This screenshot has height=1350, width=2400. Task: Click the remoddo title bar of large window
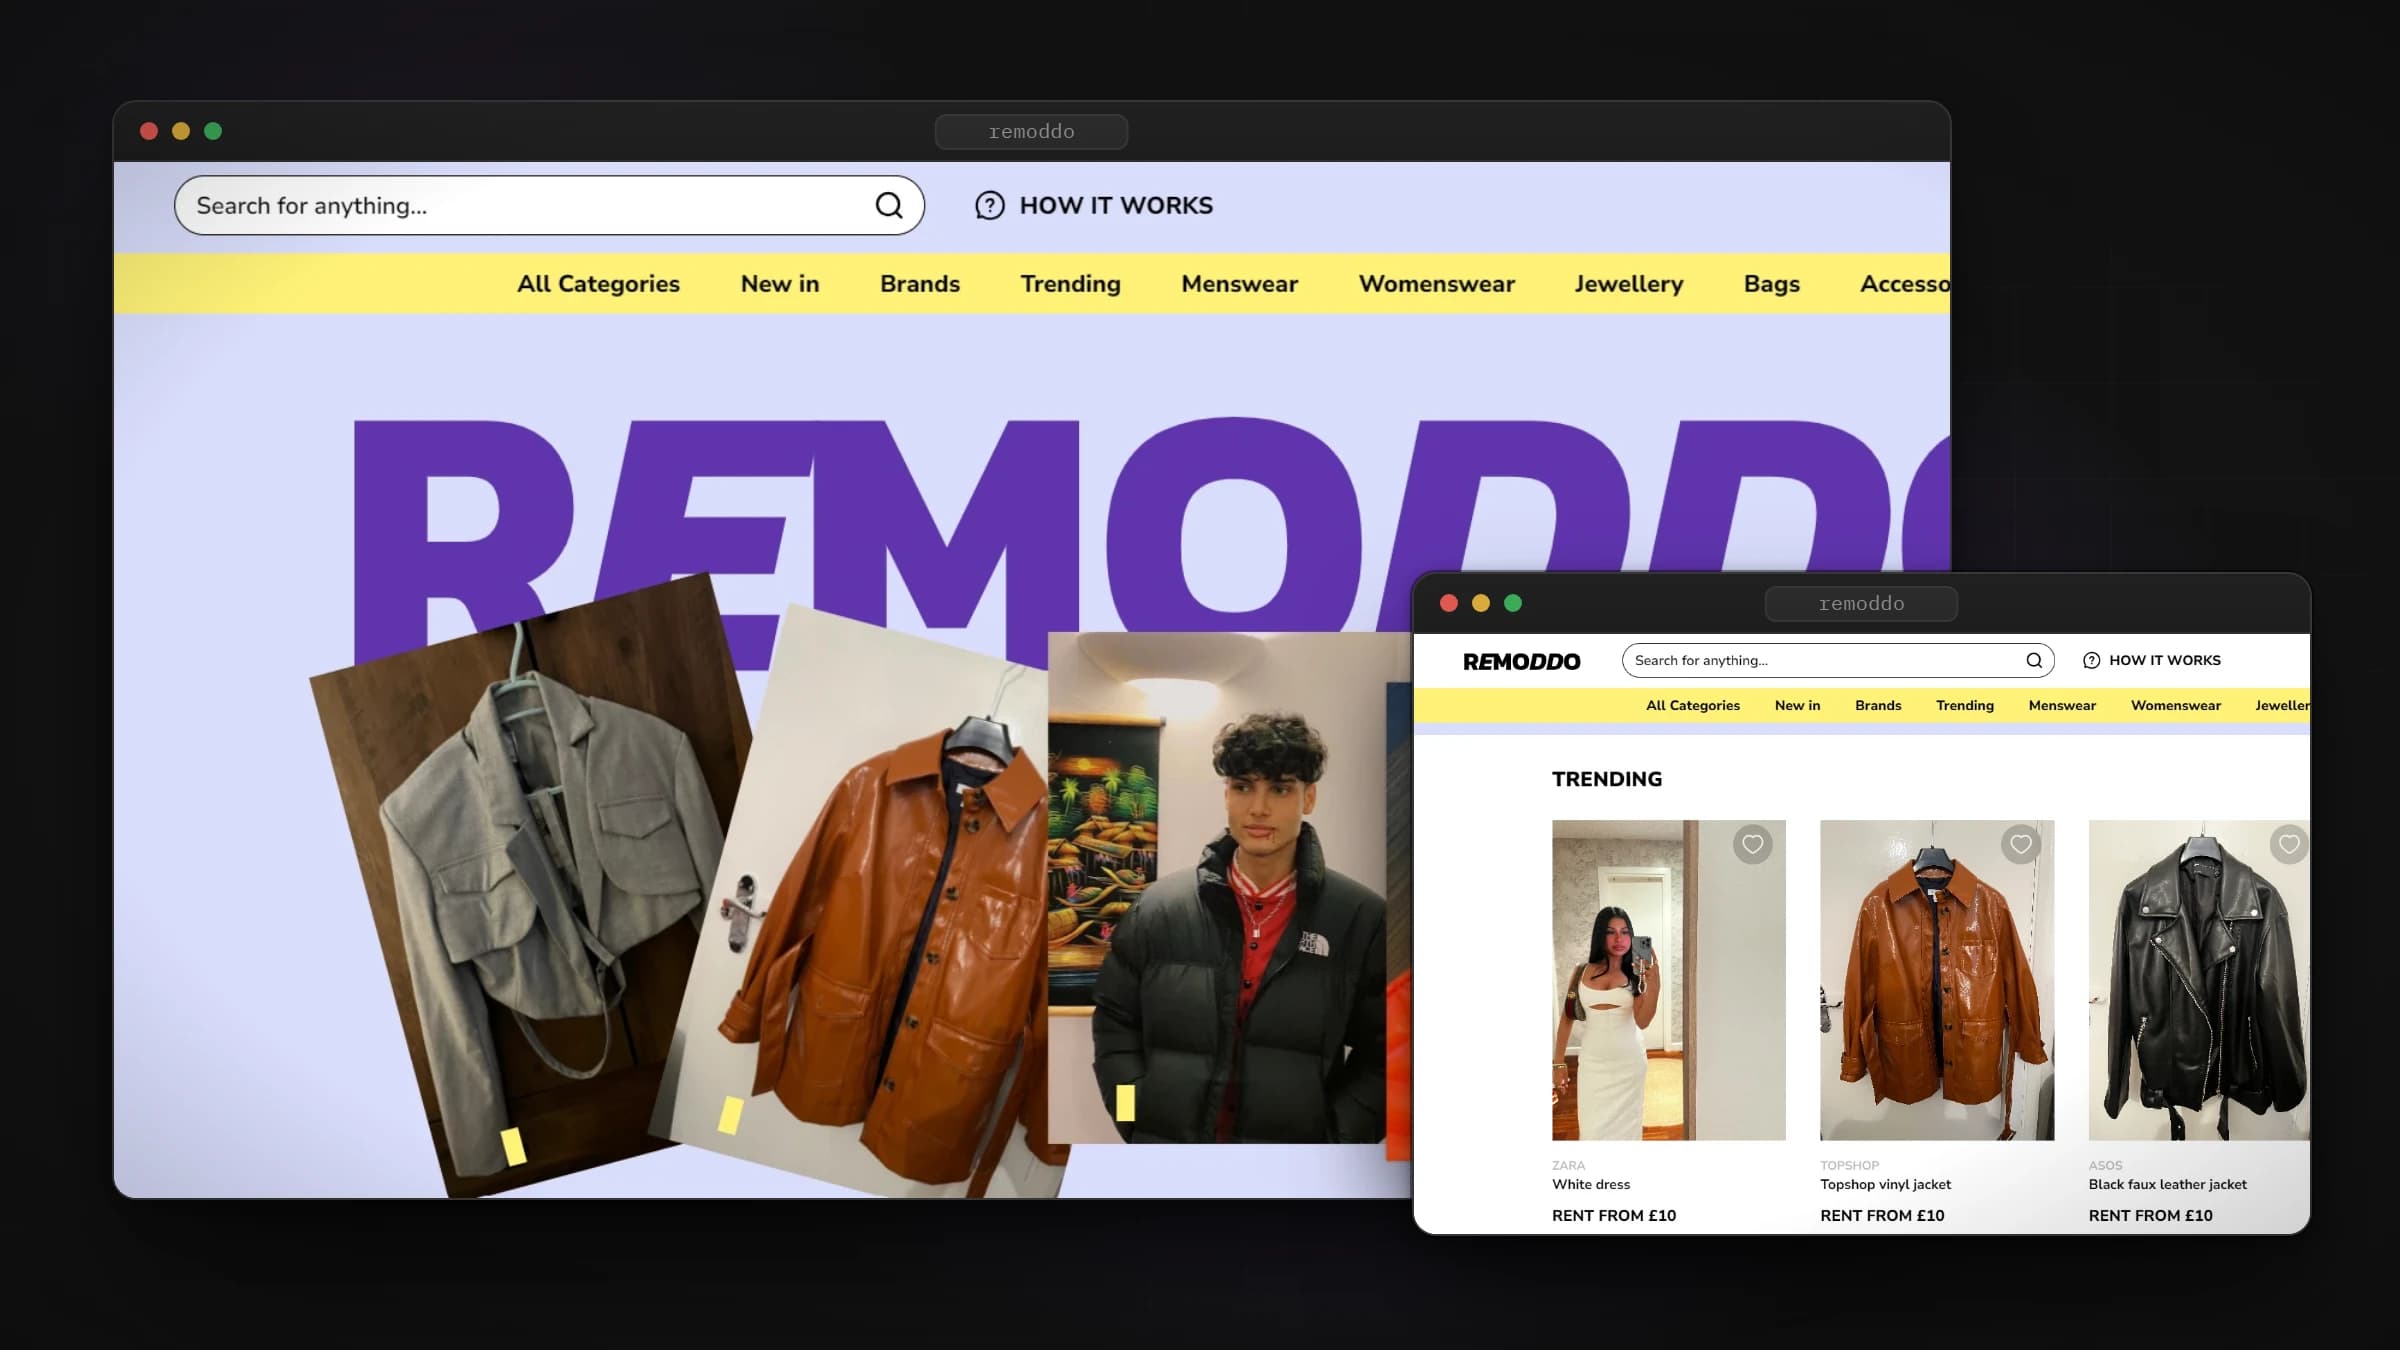(1031, 131)
